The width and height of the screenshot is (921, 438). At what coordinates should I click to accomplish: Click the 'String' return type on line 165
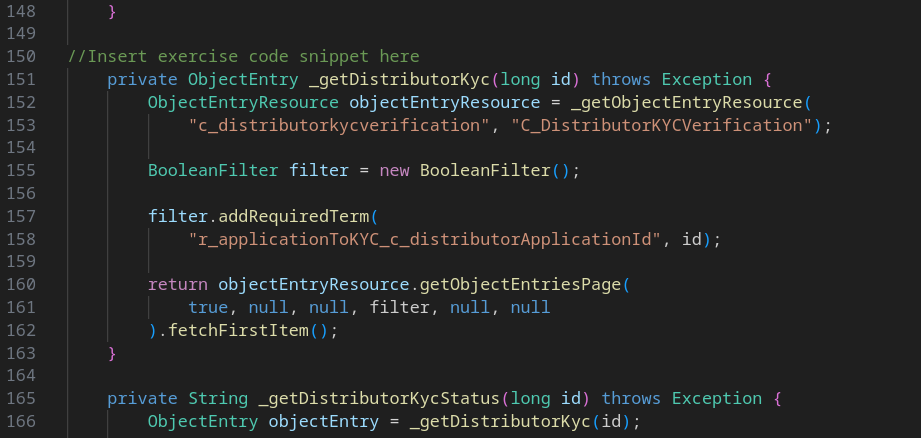(x=218, y=398)
